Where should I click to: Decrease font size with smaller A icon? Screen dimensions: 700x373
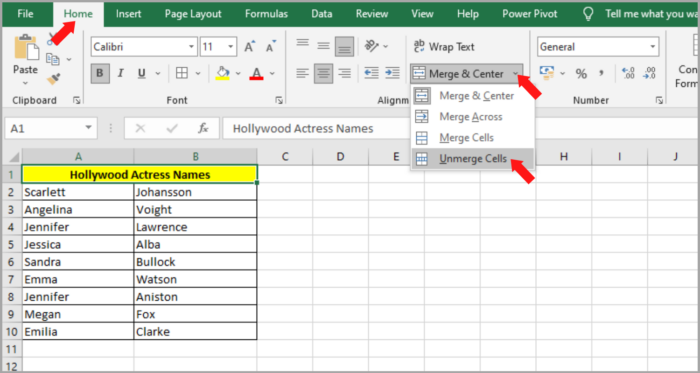click(271, 47)
